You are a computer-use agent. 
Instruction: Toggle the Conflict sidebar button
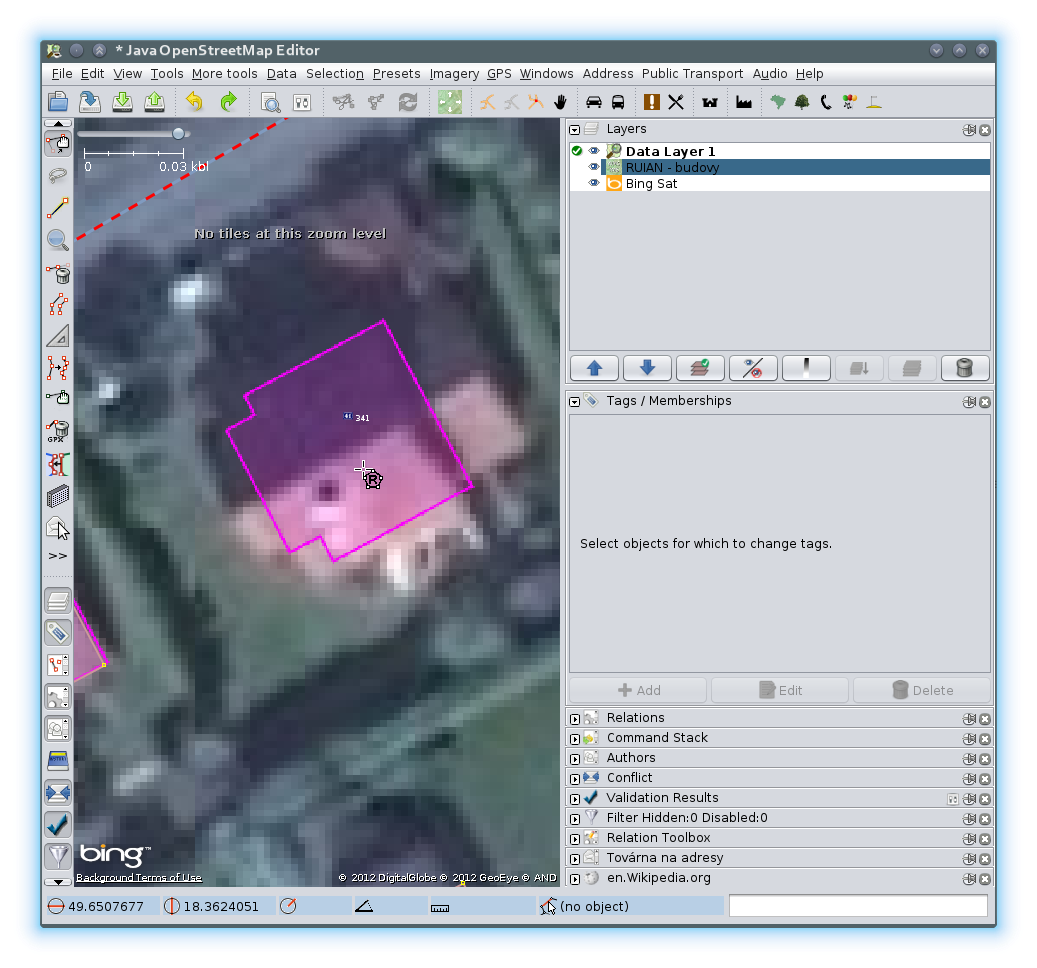click(x=58, y=792)
